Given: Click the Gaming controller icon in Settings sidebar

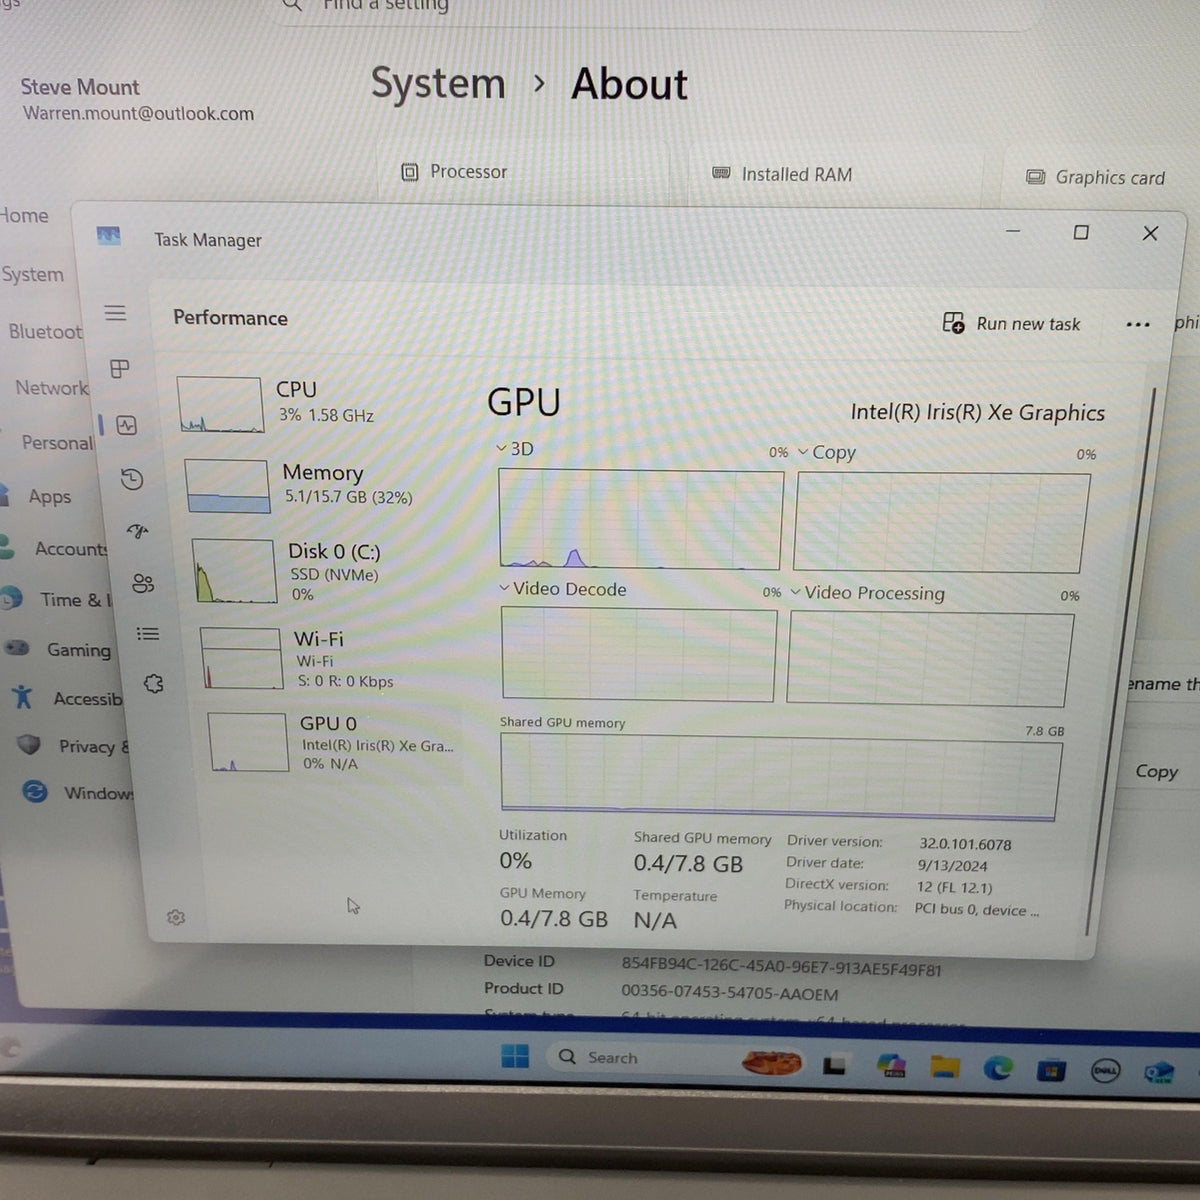Looking at the screenshot, I should click(x=17, y=648).
